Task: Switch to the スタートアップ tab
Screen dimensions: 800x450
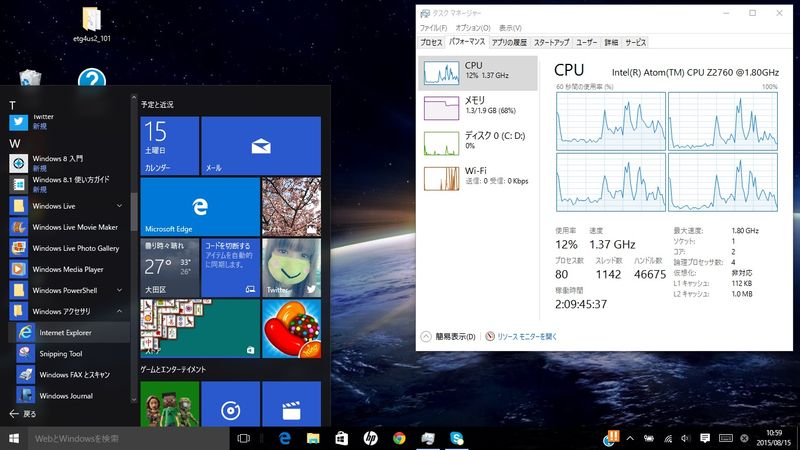Action: (551, 42)
